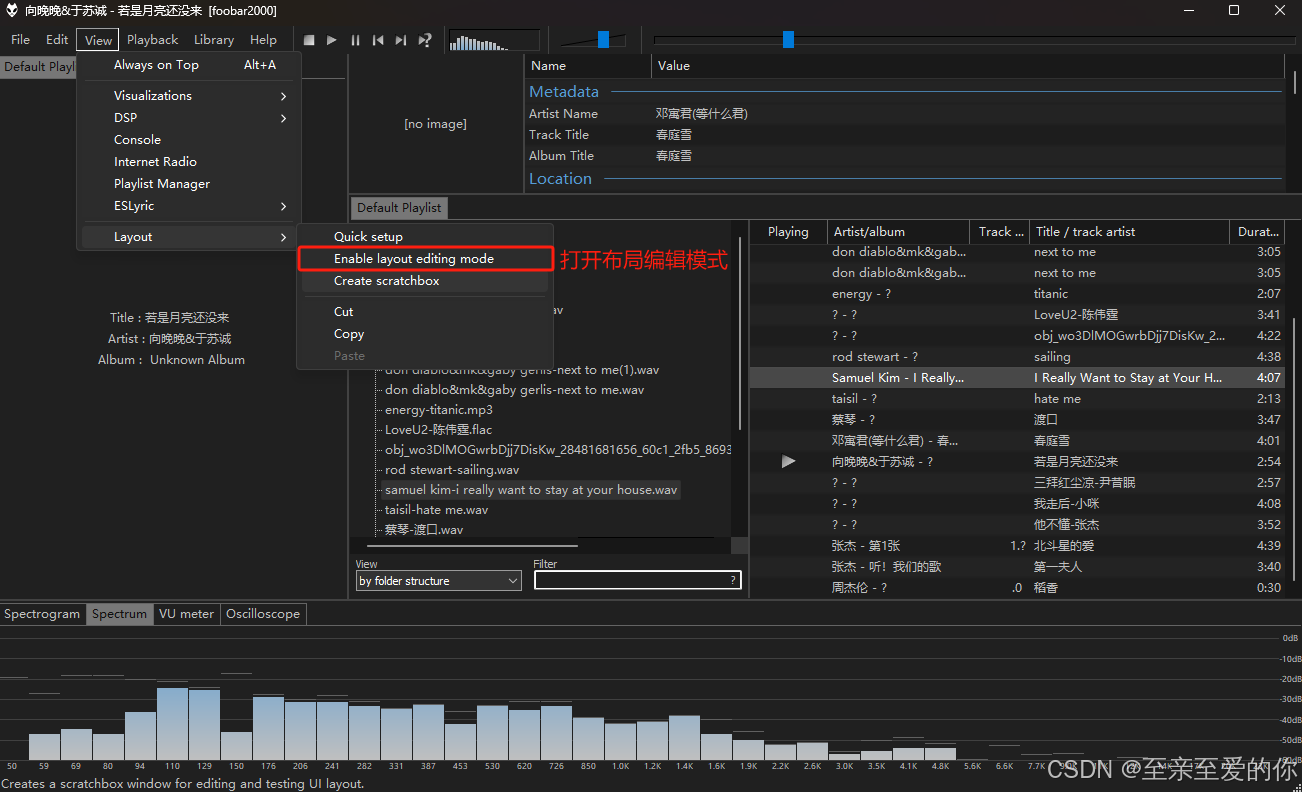1302x792 pixels.
Task: Open the Playback menu
Action: tap(152, 39)
